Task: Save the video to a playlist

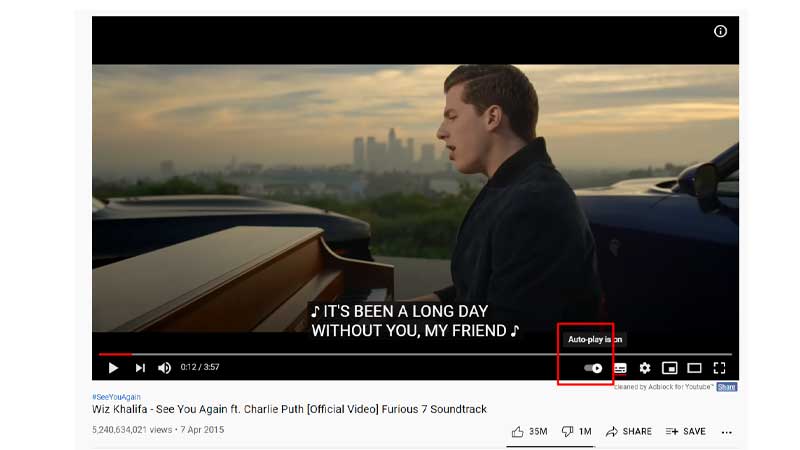Action: pyautogui.click(x=686, y=432)
